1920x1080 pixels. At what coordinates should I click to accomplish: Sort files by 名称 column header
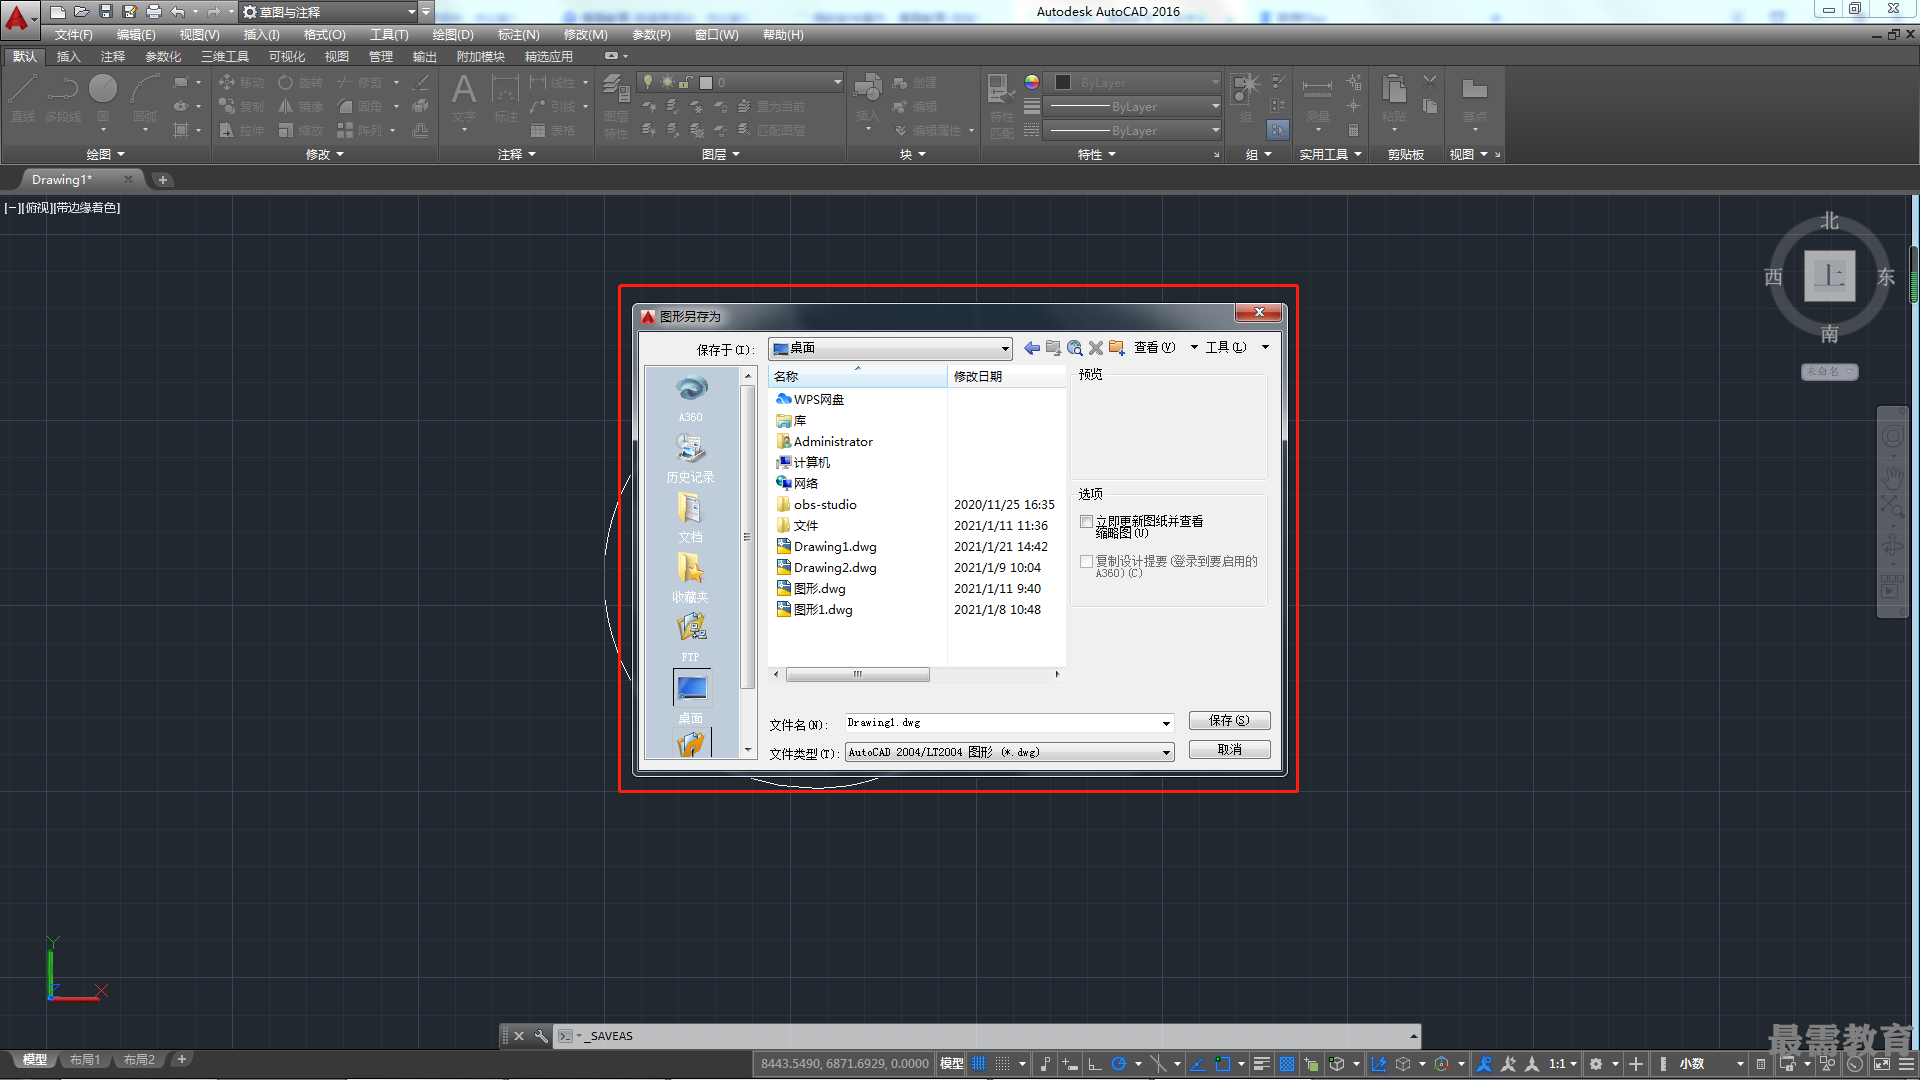coord(857,377)
